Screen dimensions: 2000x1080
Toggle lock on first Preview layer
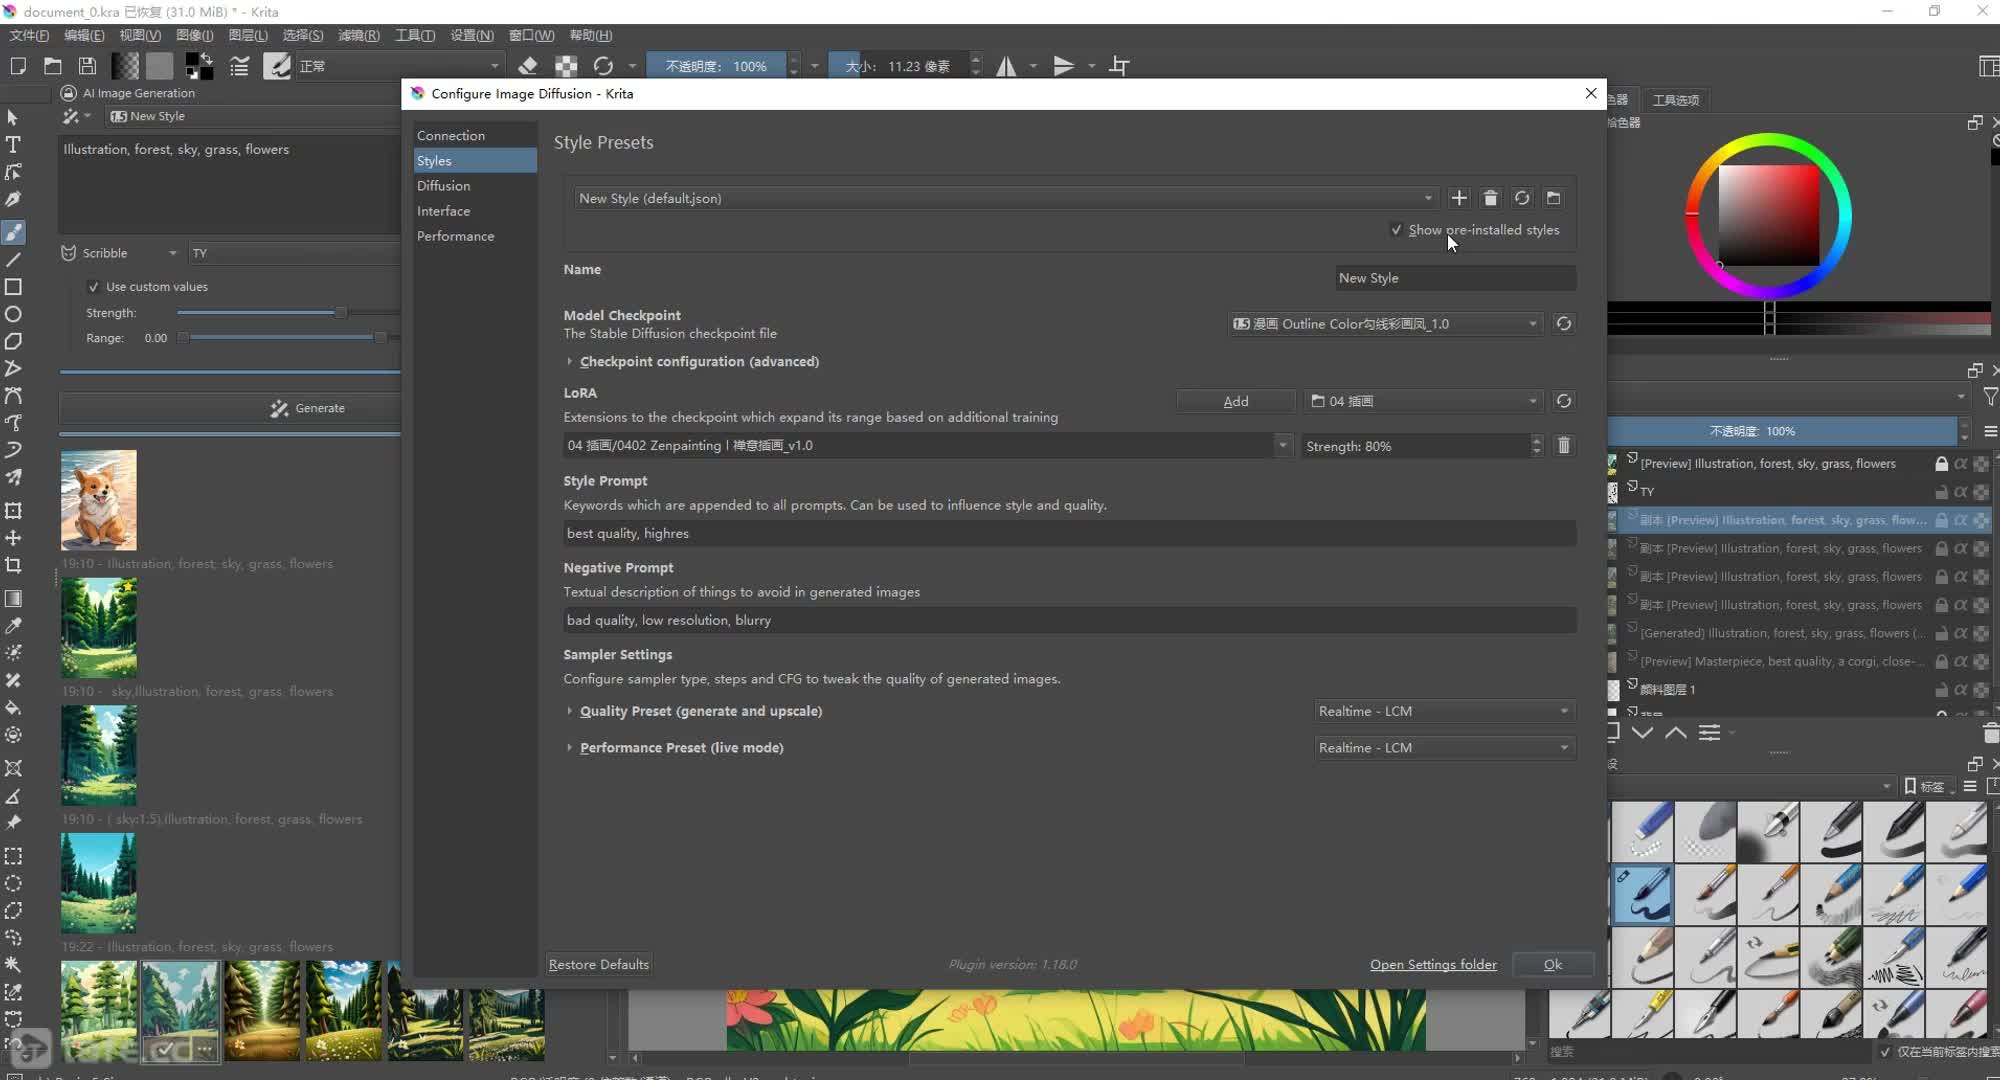point(1941,464)
